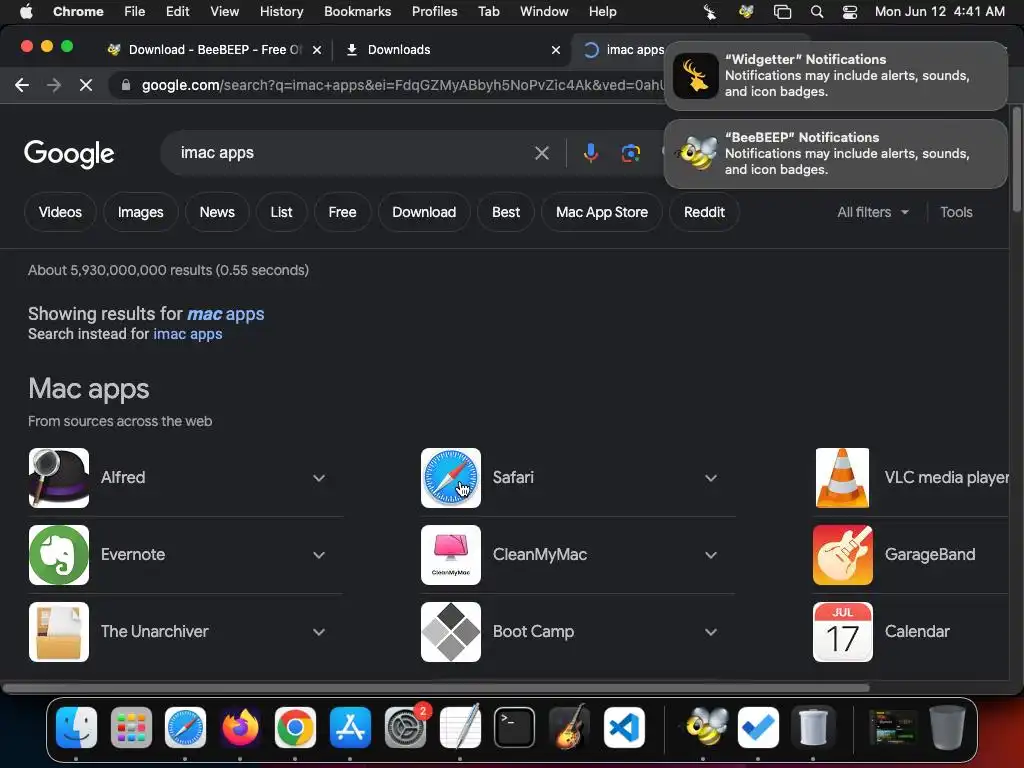Click the Boot Camp icon

point(451,632)
